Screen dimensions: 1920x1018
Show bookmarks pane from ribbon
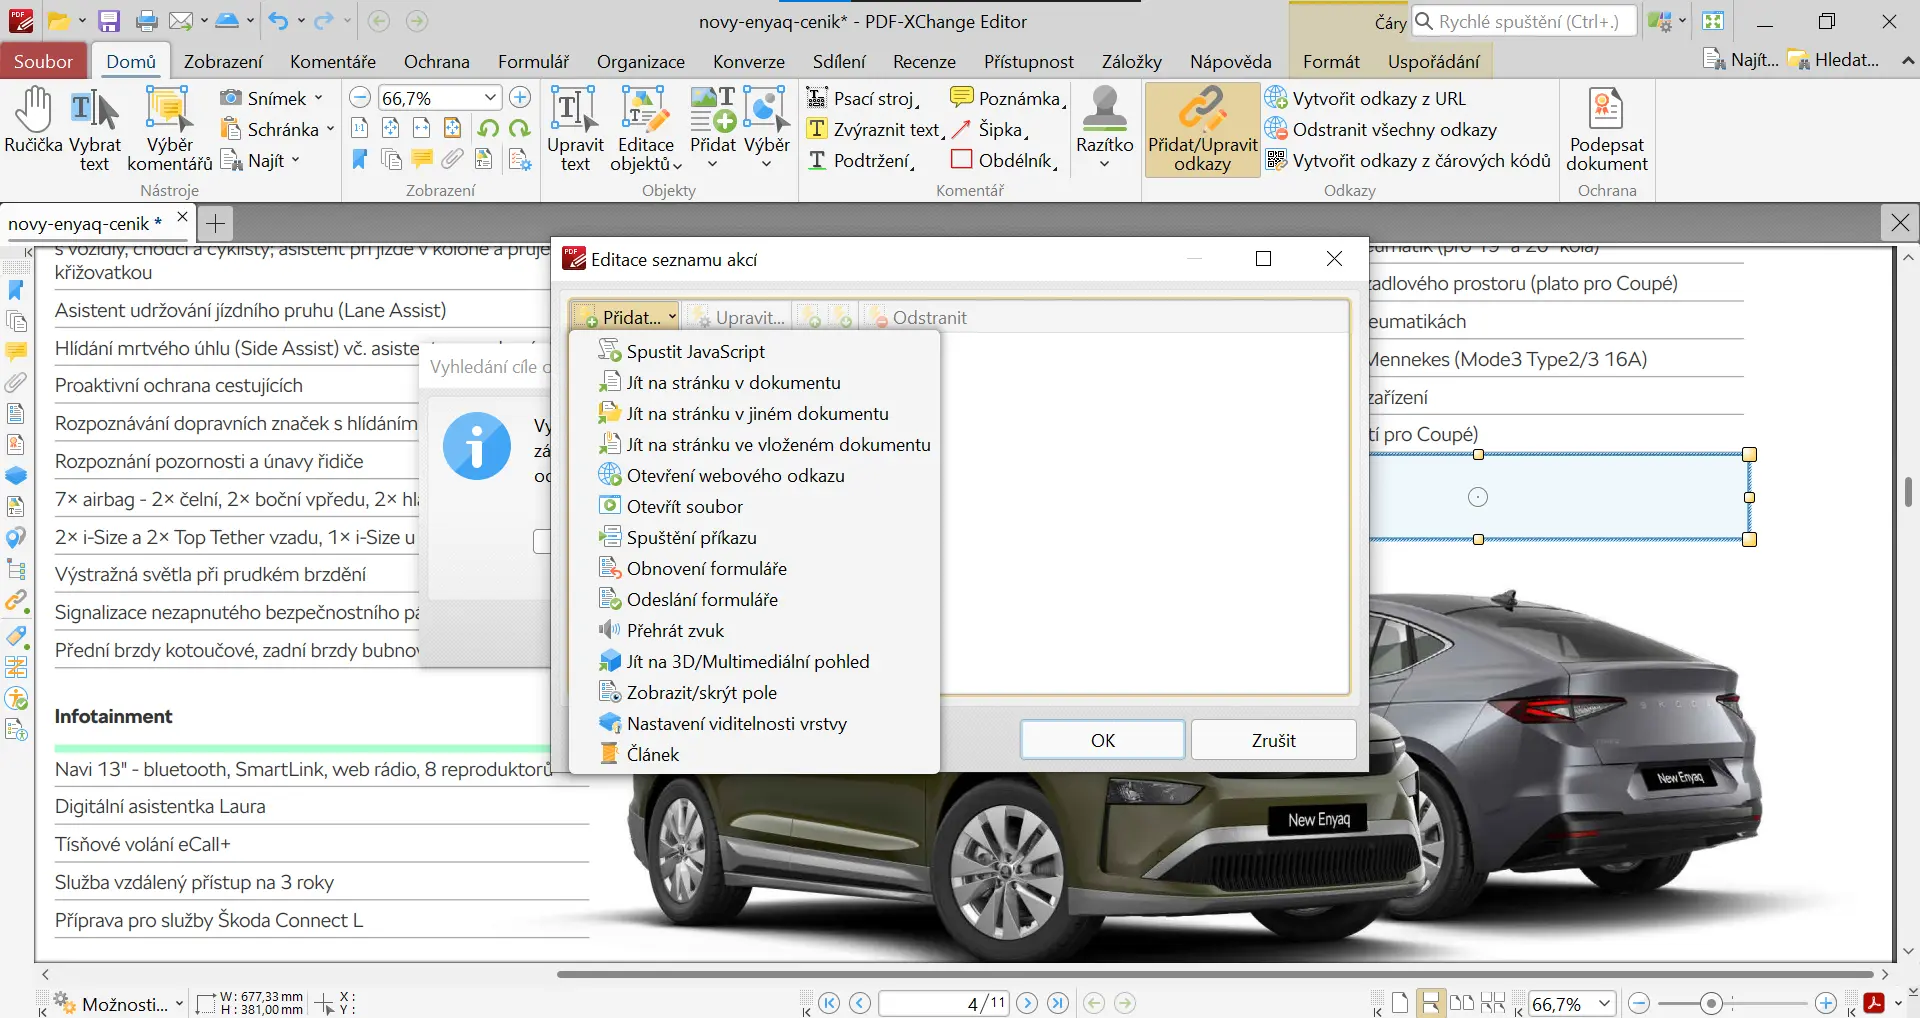[360, 159]
